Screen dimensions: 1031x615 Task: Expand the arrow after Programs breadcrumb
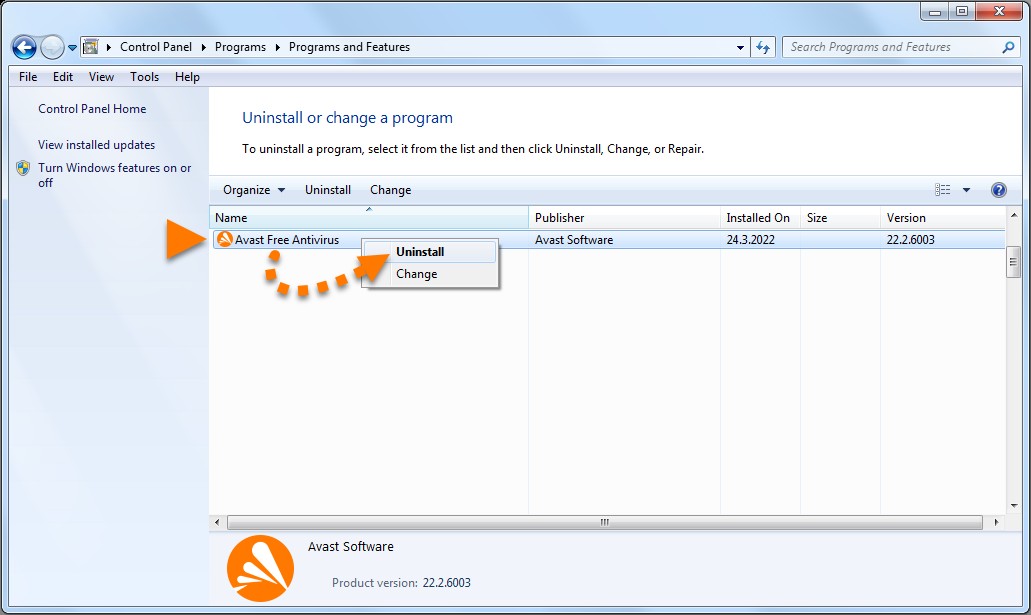click(x=277, y=47)
